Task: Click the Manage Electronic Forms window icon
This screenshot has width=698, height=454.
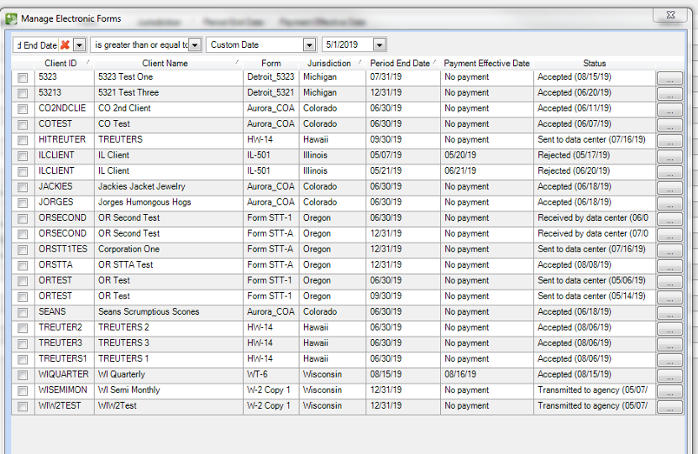Action: coord(10,15)
